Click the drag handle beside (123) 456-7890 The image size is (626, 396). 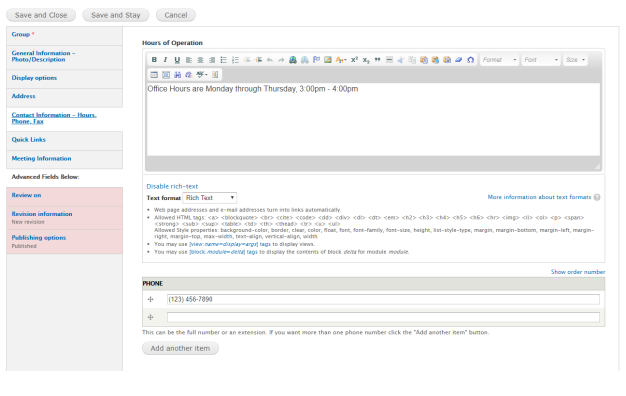[x=151, y=299]
